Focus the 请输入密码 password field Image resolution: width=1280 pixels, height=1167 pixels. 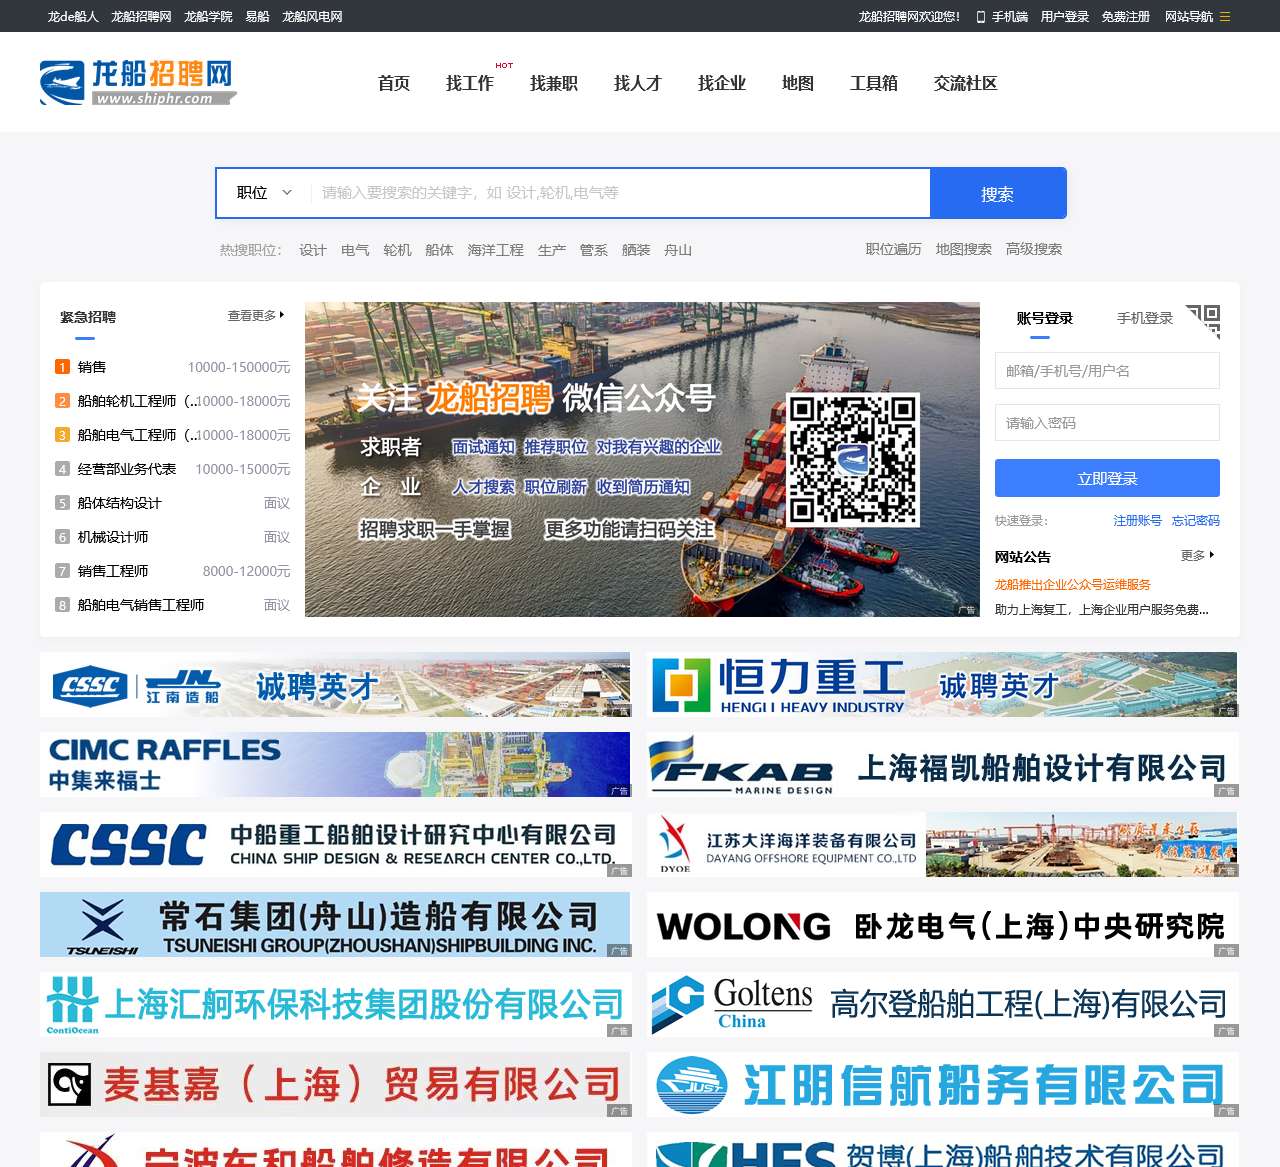click(1107, 422)
